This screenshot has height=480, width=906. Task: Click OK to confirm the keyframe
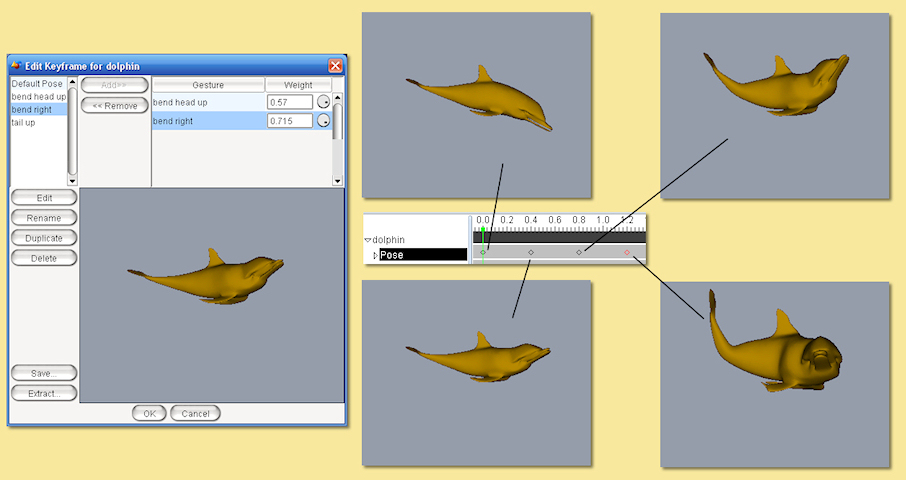(x=150, y=413)
